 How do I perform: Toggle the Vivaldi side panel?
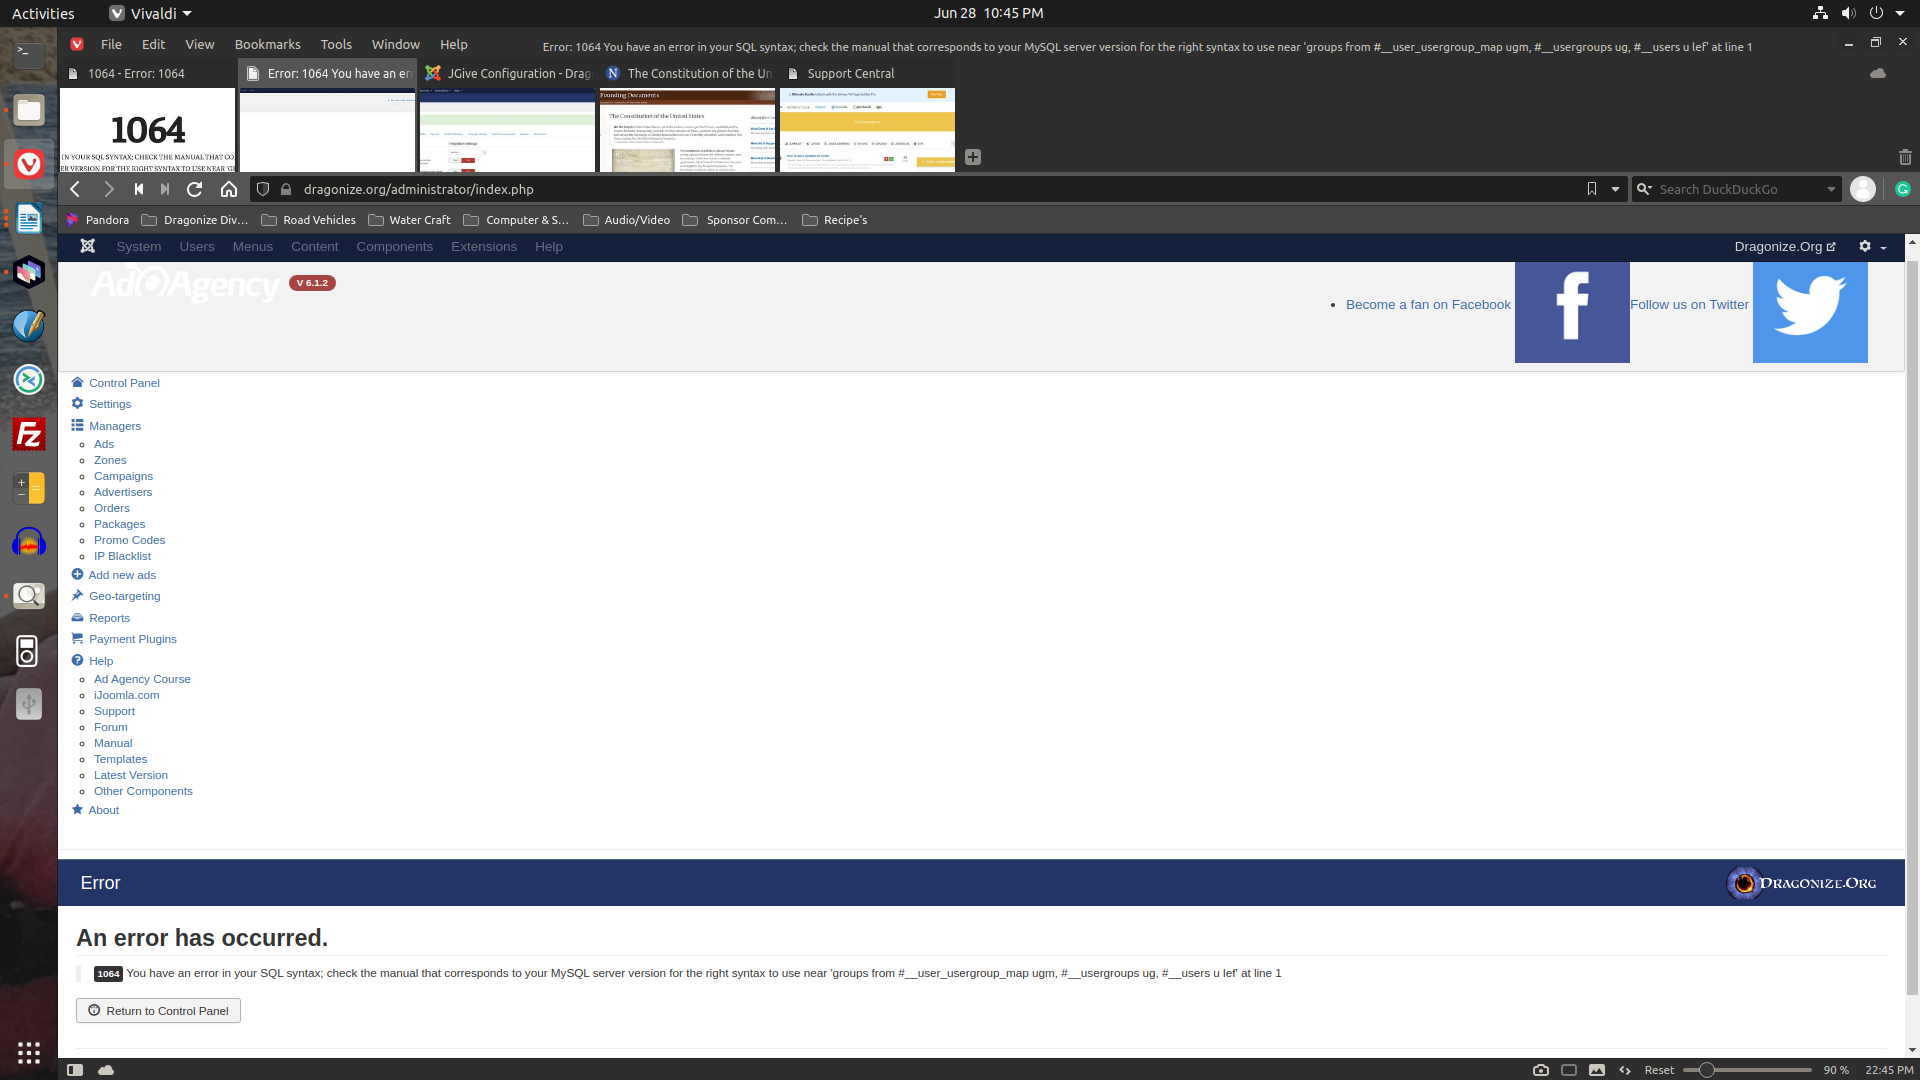[75, 1070]
